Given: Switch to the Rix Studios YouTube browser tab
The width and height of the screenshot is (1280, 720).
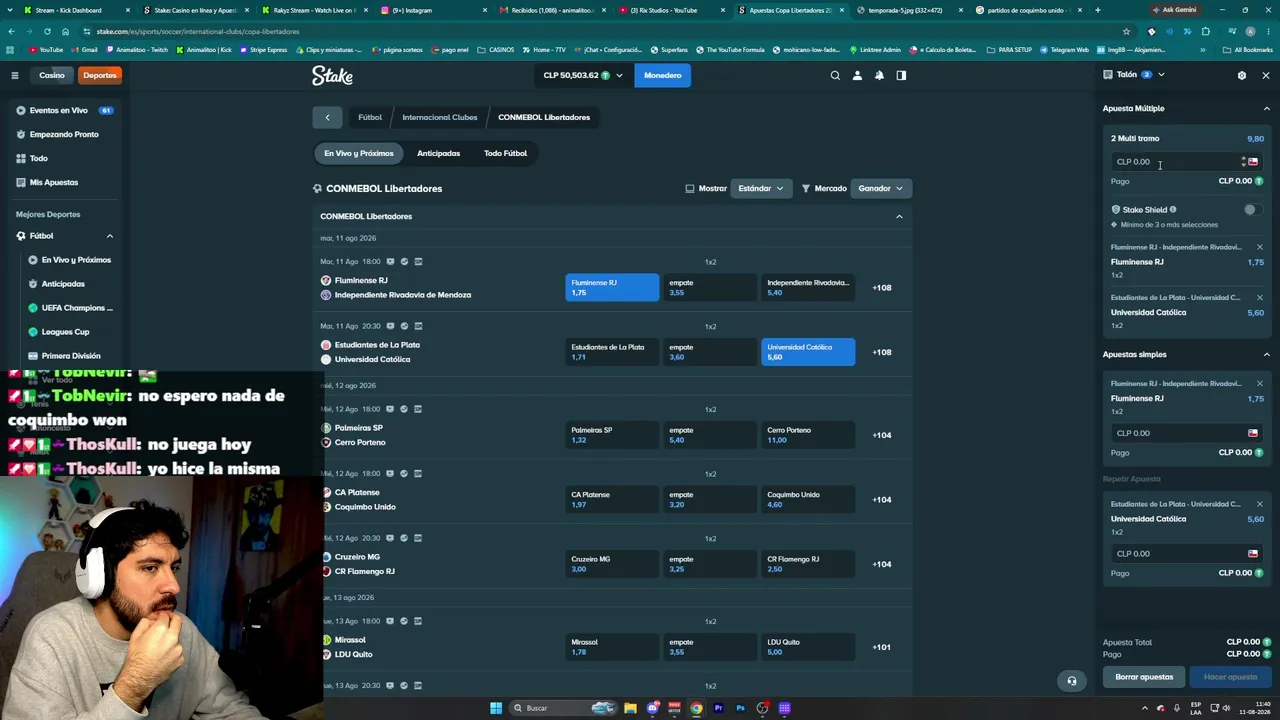Looking at the screenshot, I should pos(671,10).
